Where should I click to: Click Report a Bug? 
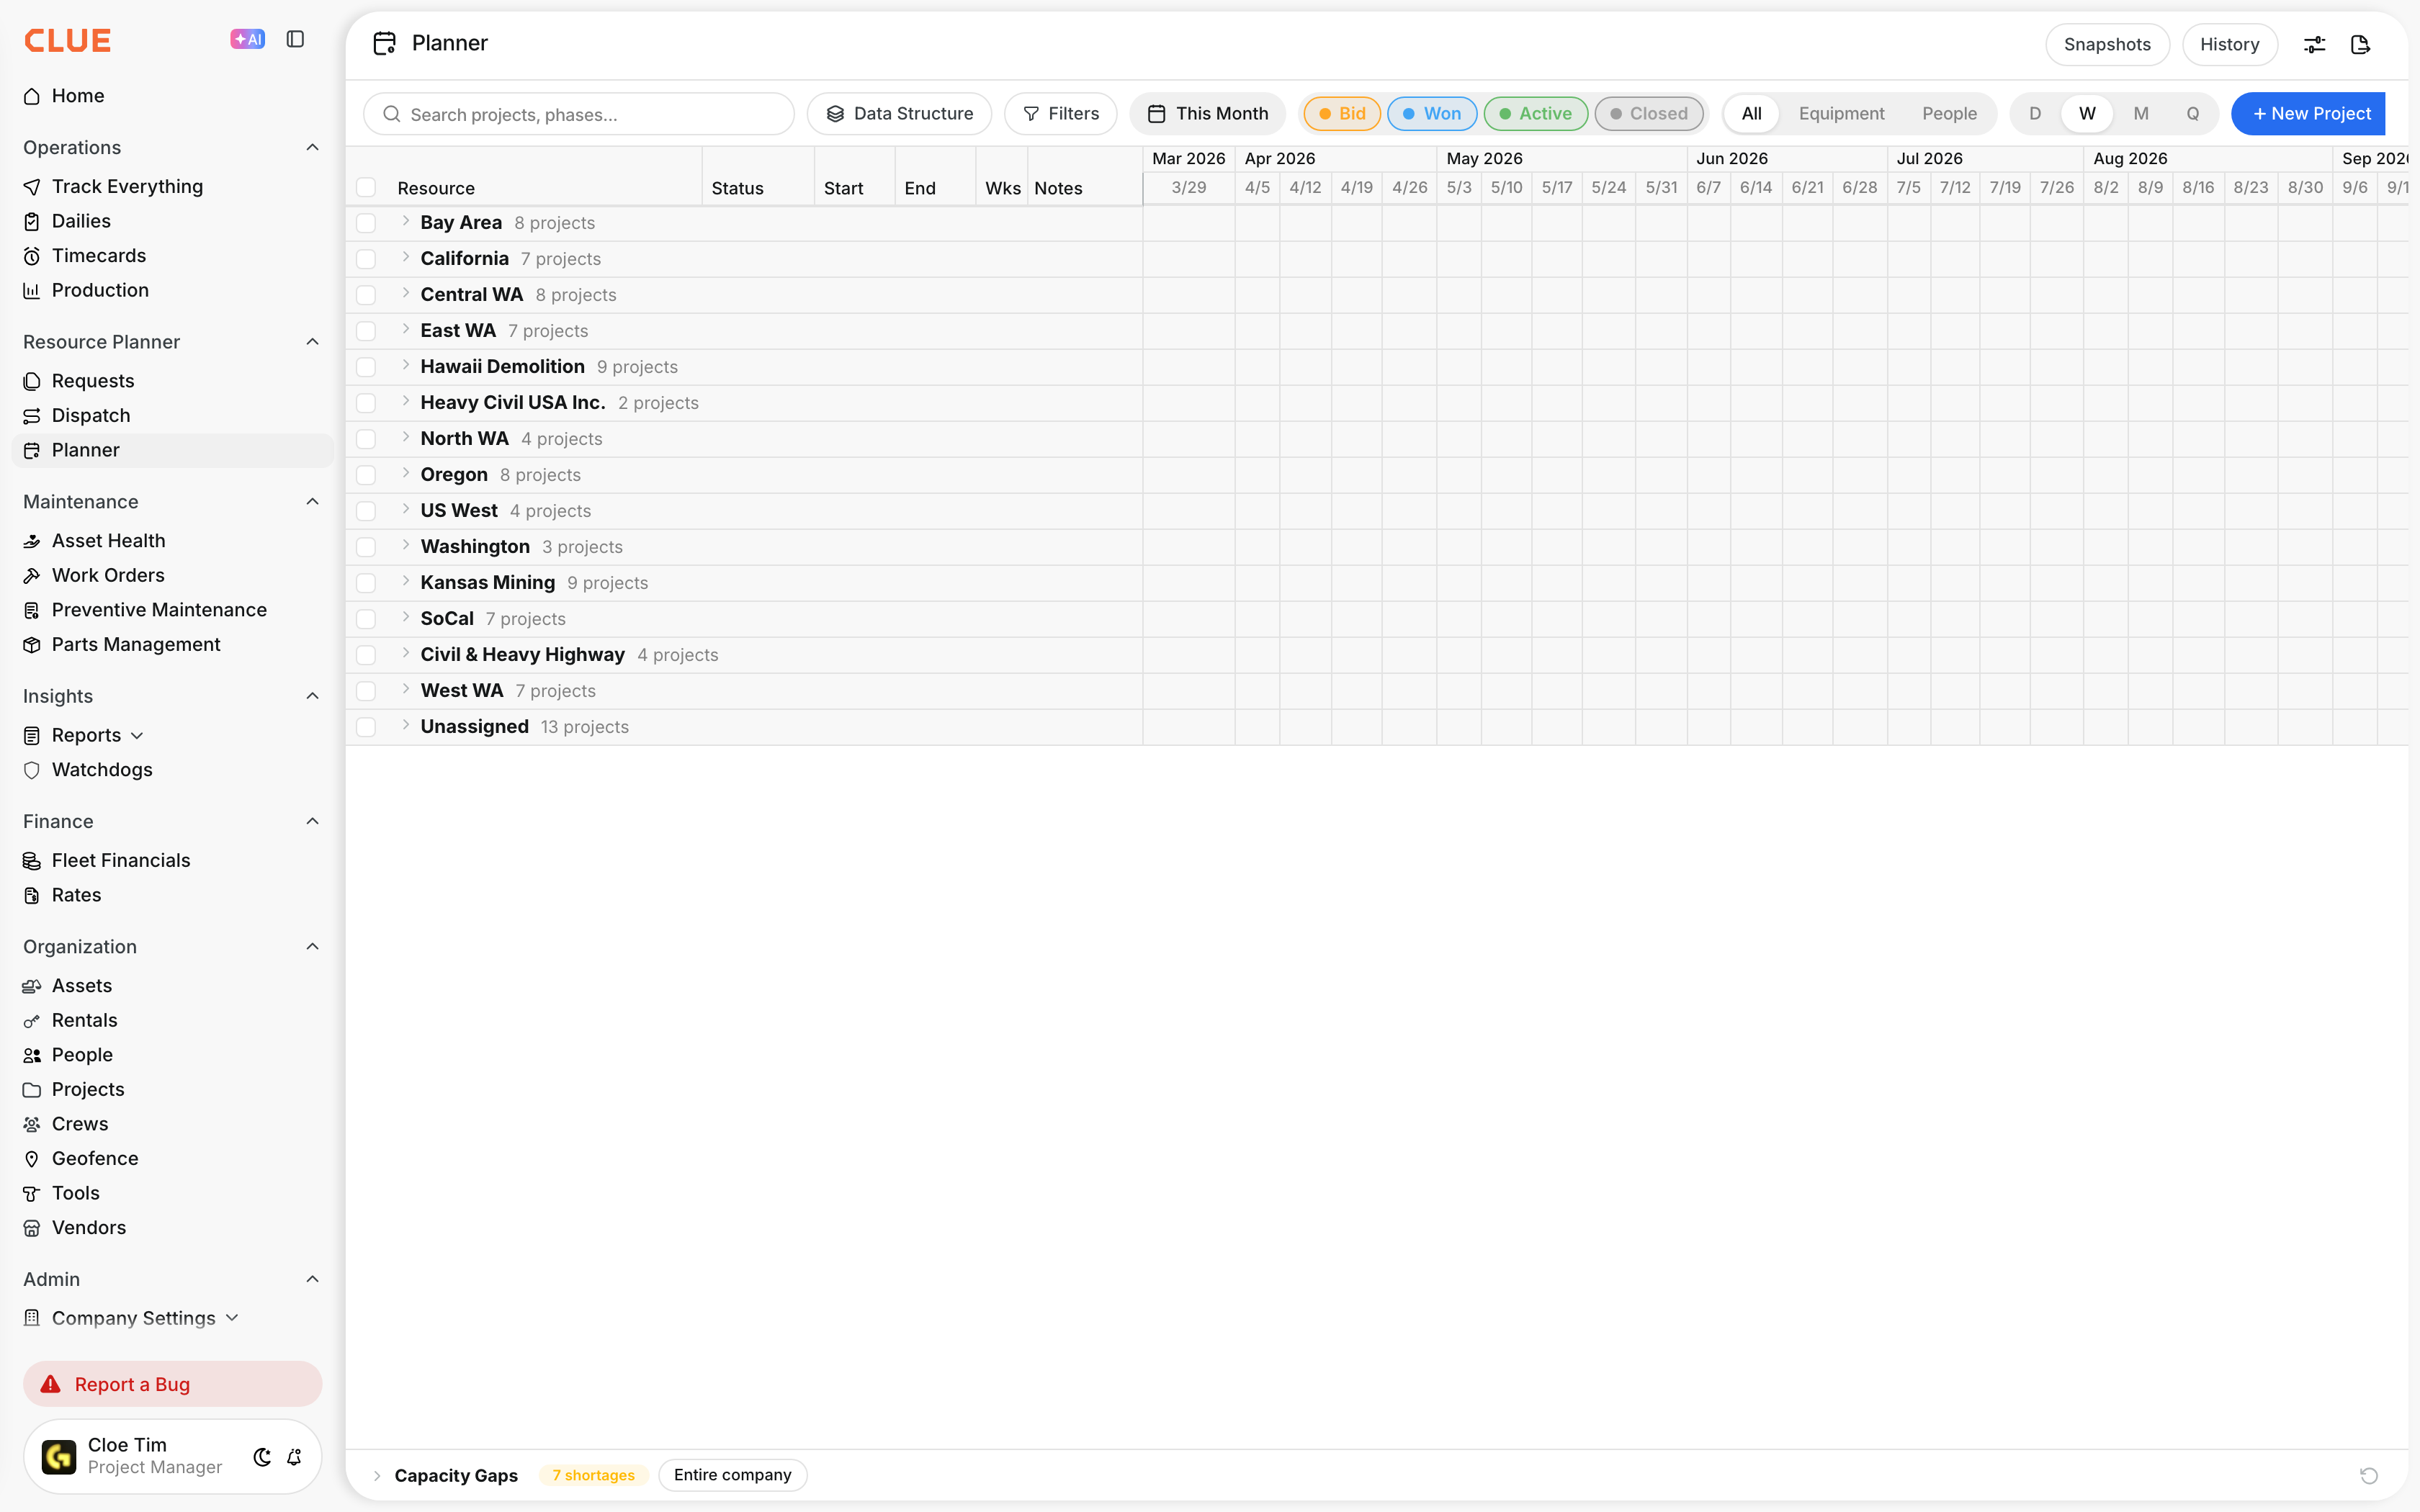172,1385
